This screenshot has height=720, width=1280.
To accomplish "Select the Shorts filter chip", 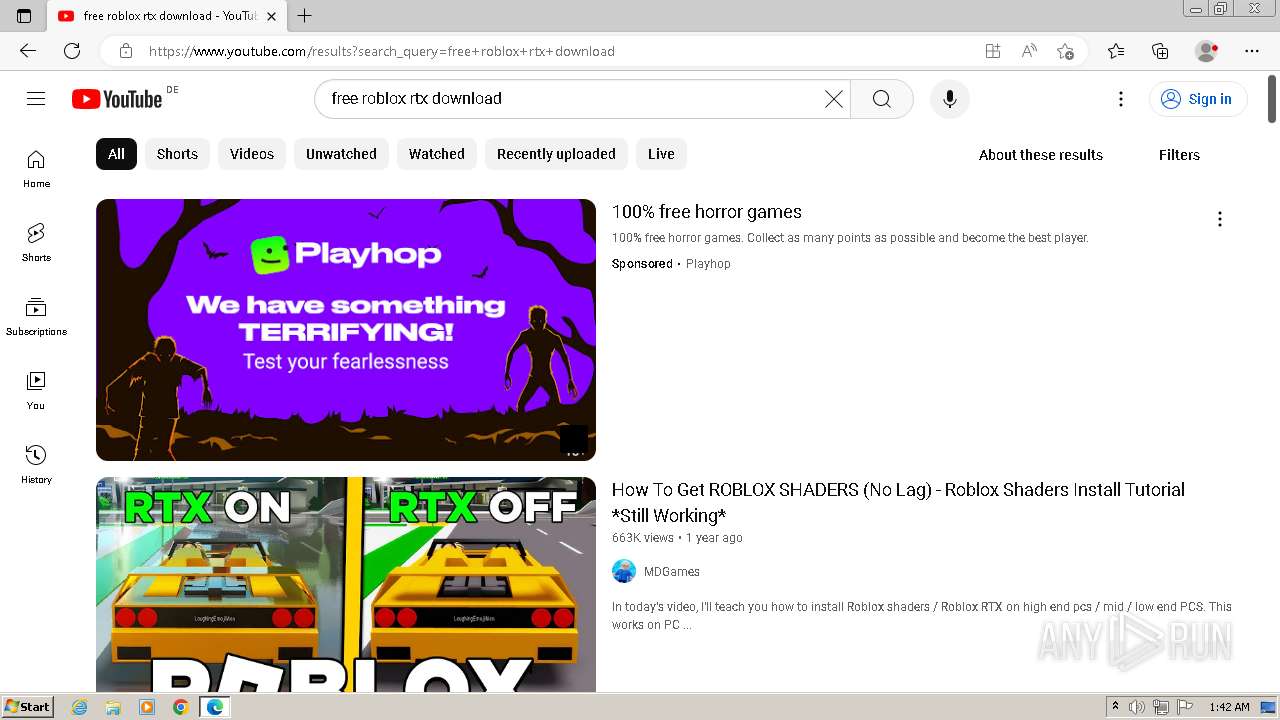I will click(177, 154).
